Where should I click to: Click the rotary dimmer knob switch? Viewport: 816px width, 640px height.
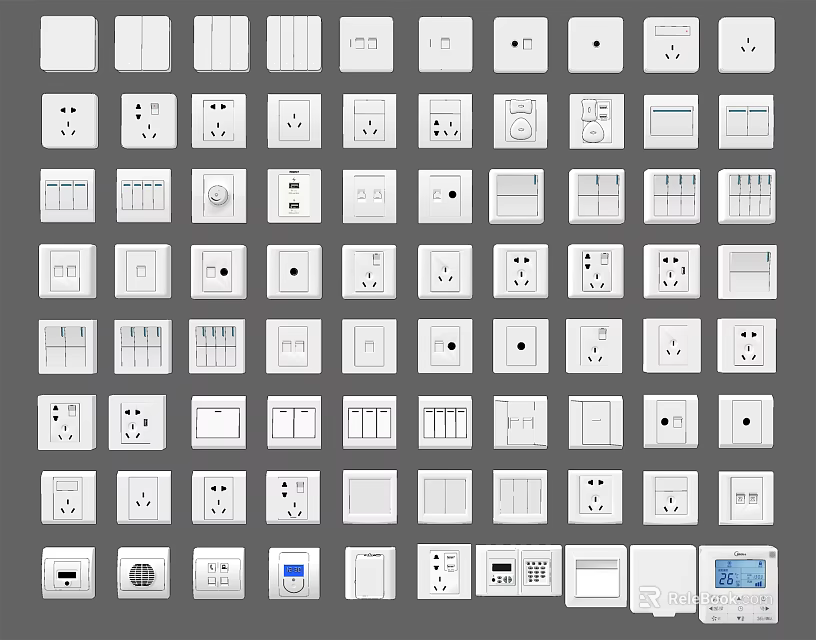[x=219, y=196]
